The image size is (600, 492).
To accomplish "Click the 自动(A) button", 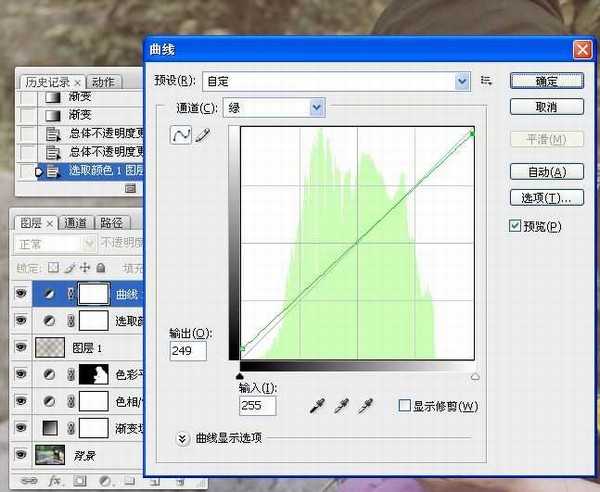I will coord(547,172).
